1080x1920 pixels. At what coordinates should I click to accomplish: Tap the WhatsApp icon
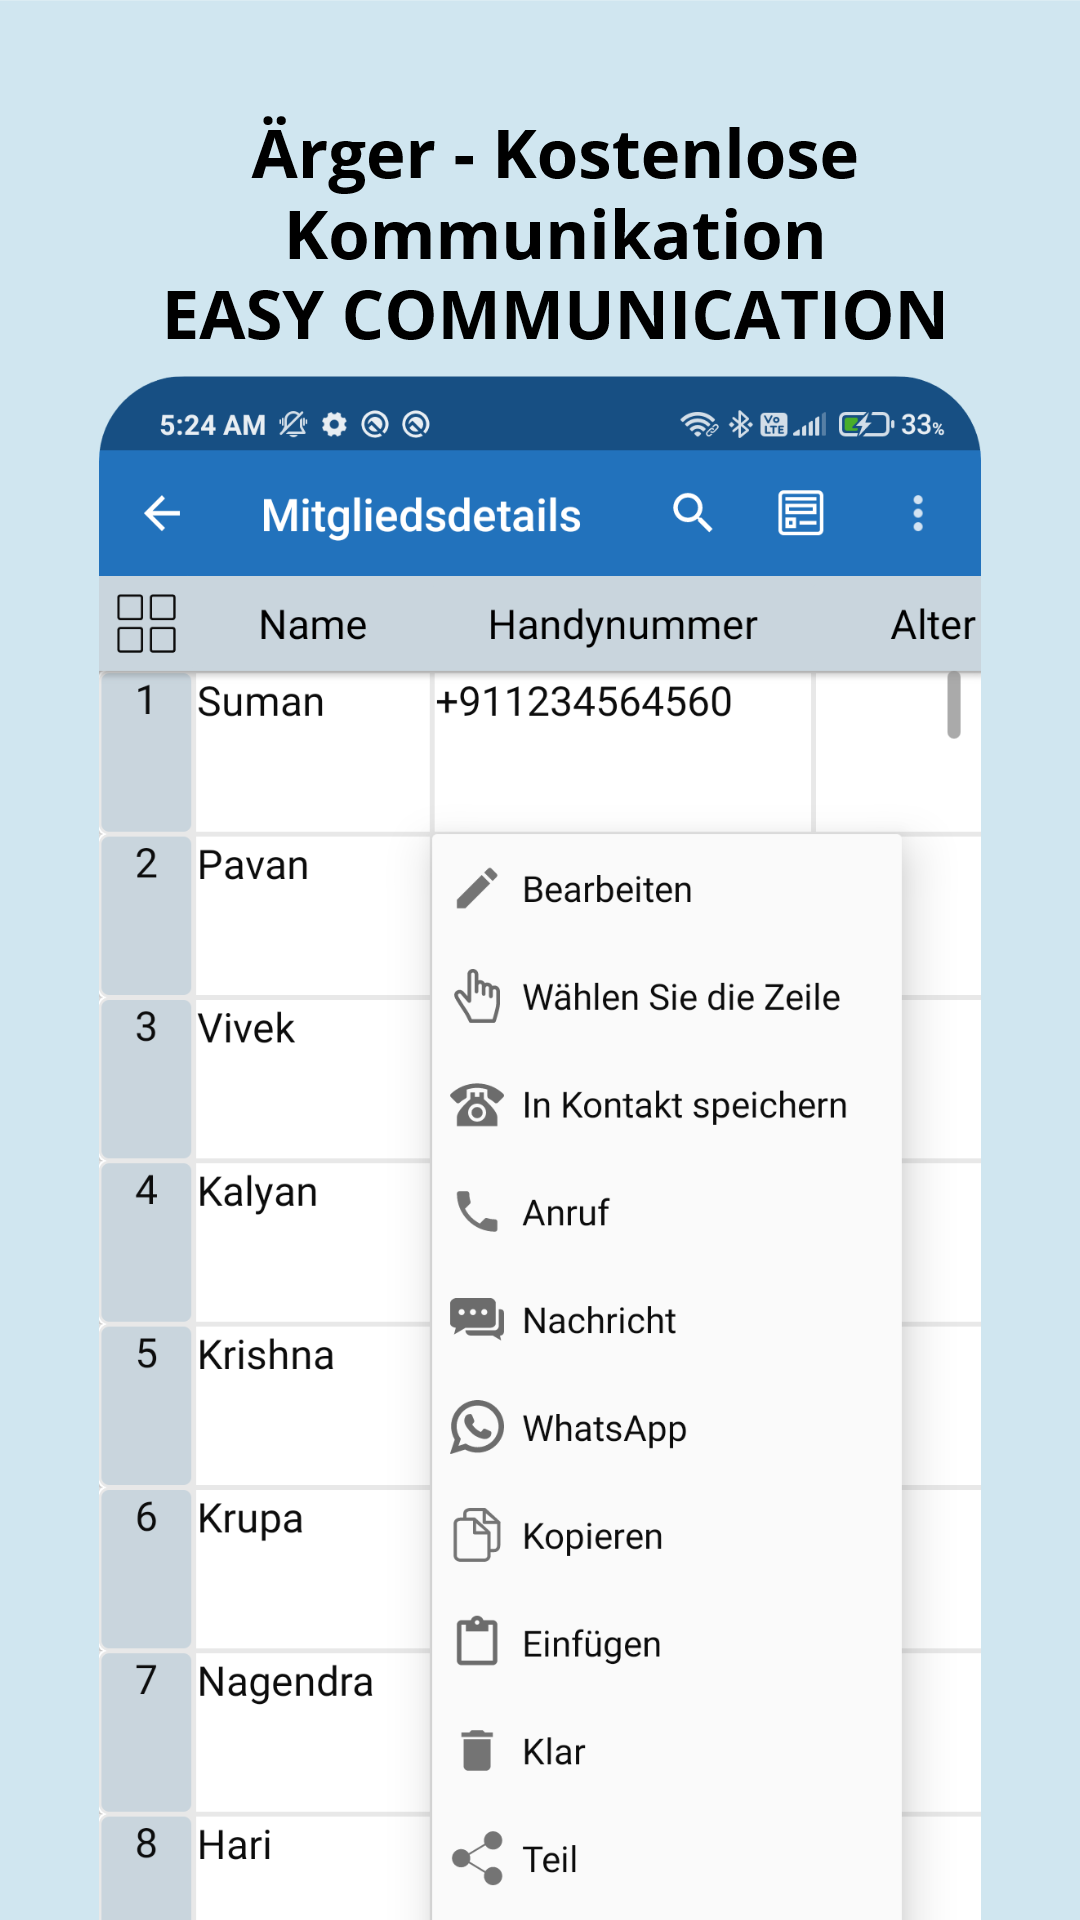pos(477,1428)
